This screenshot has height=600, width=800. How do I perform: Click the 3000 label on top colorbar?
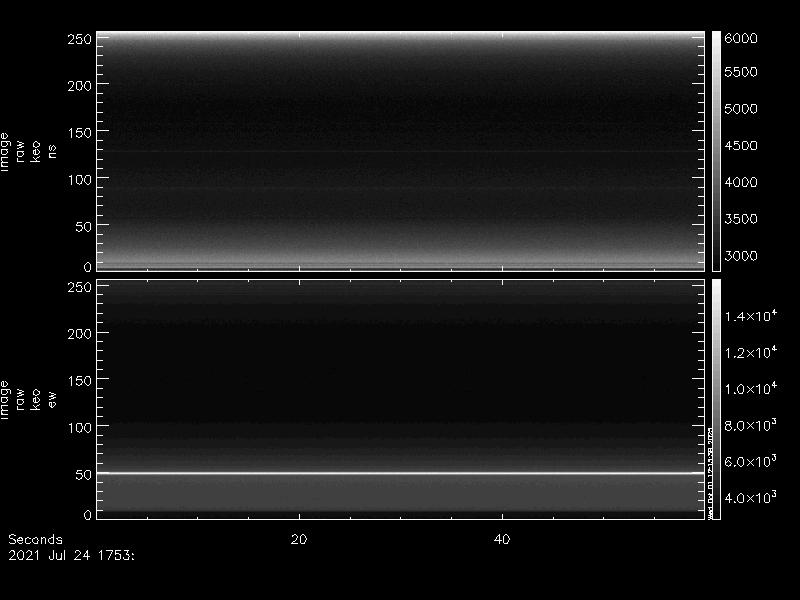click(x=741, y=256)
